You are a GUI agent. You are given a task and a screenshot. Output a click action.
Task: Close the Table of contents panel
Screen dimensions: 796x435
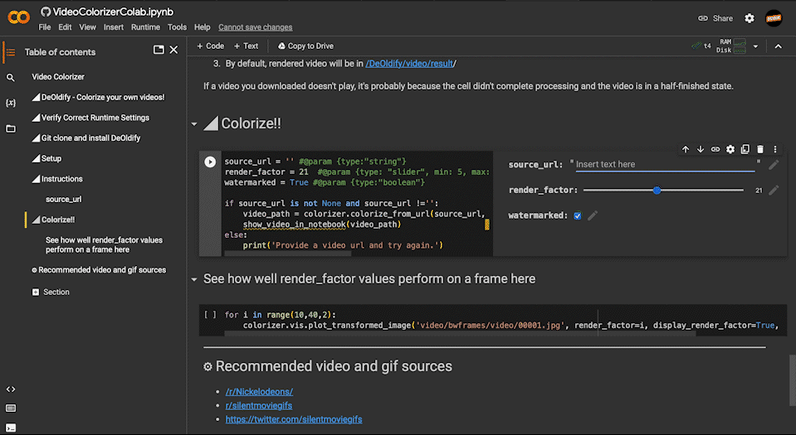[x=174, y=50]
